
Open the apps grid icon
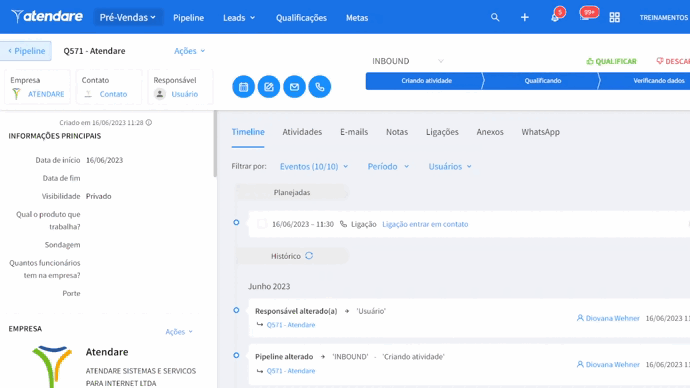click(615, 18)
